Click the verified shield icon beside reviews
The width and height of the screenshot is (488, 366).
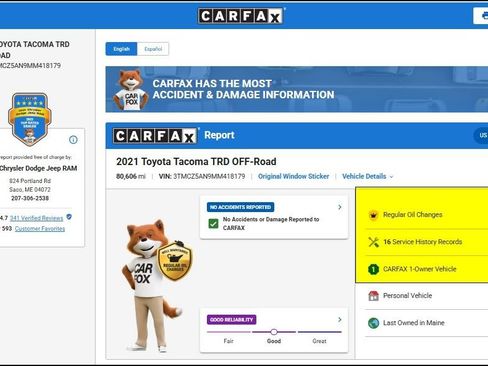[x=69, y=217]
